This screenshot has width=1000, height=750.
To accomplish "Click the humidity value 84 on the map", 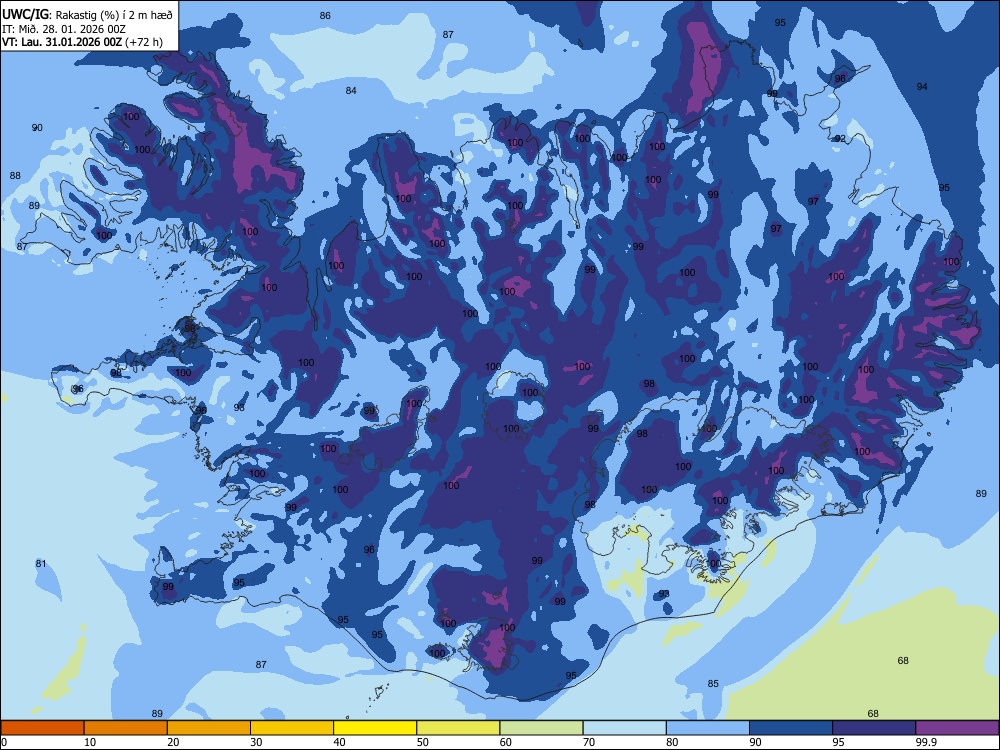I will (351, 91).
